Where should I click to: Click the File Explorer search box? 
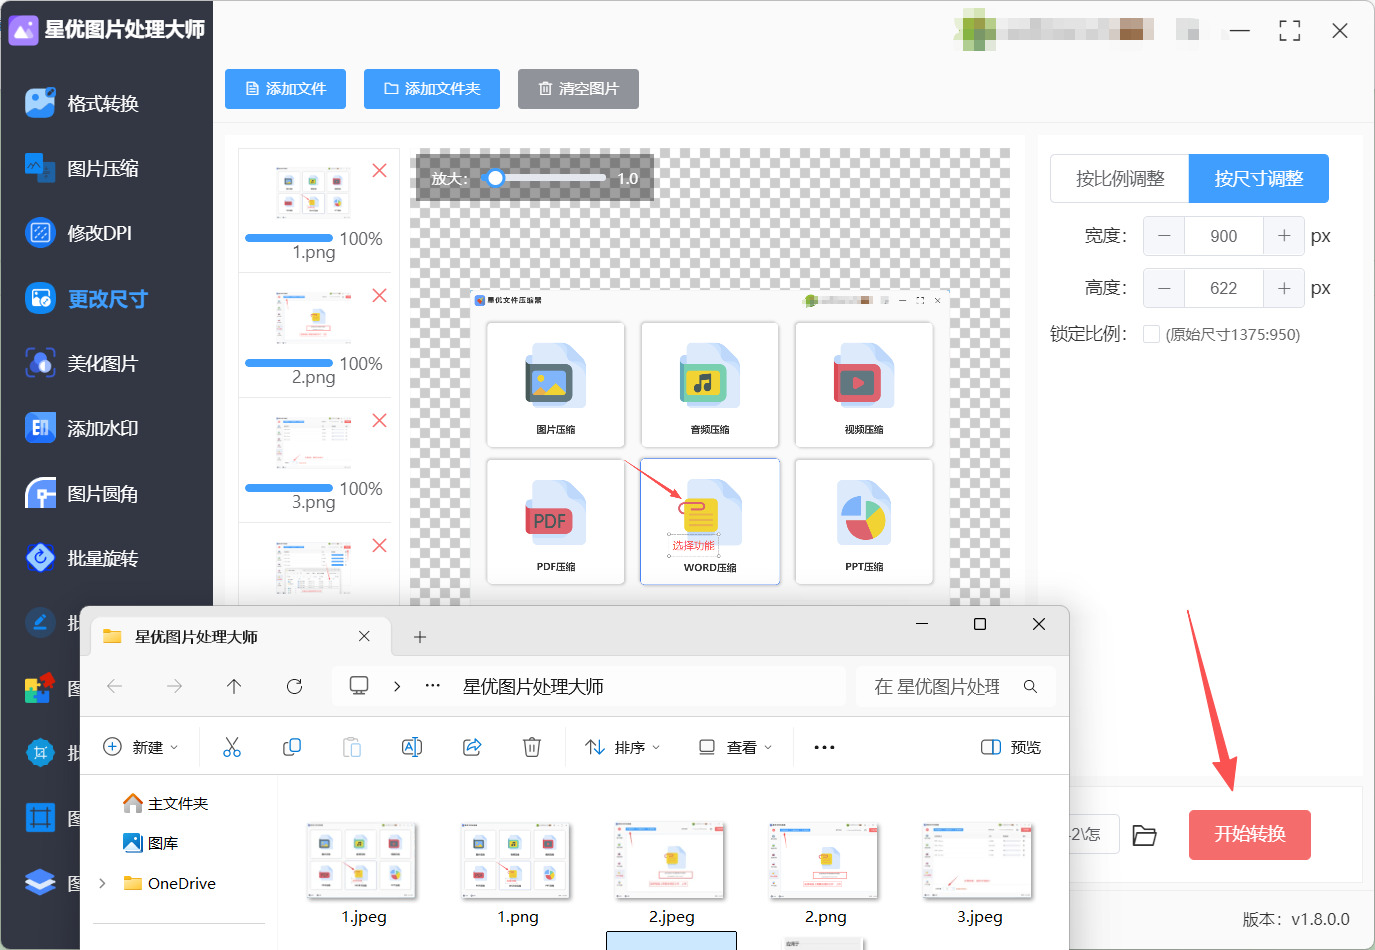[x=955, y=686]
